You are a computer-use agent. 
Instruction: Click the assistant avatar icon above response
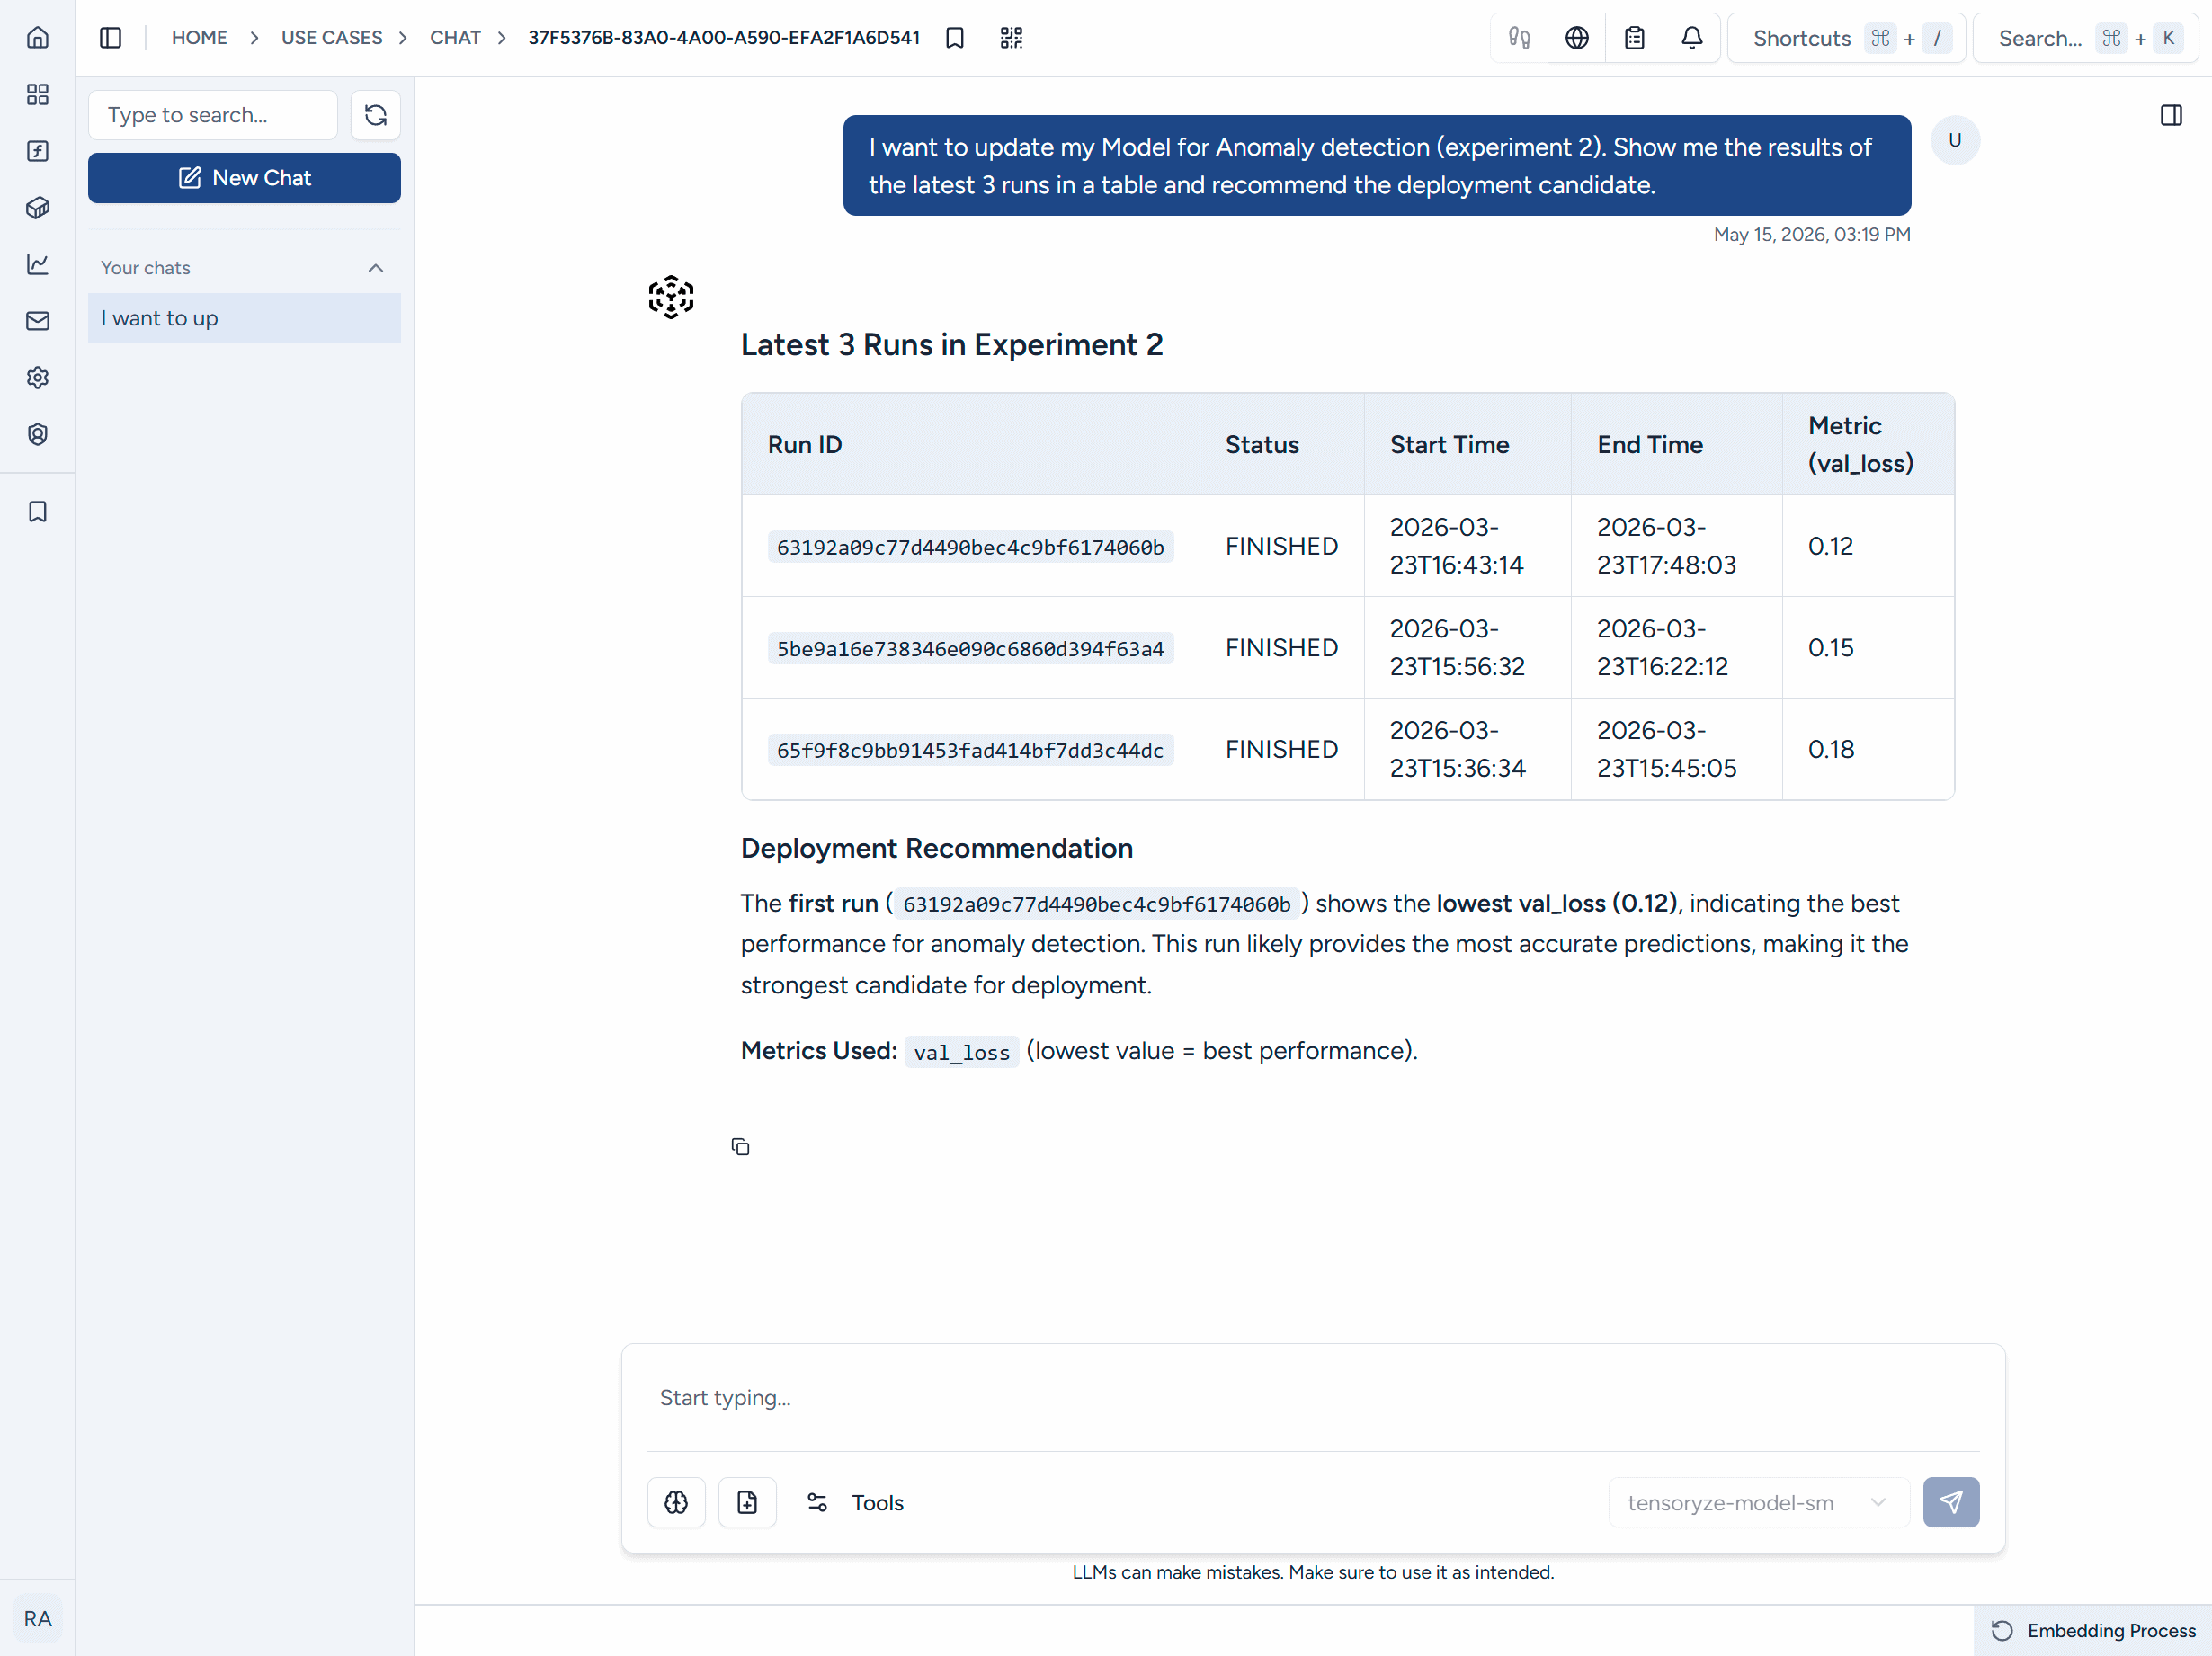pyautogui.click(x=671, y=297)
